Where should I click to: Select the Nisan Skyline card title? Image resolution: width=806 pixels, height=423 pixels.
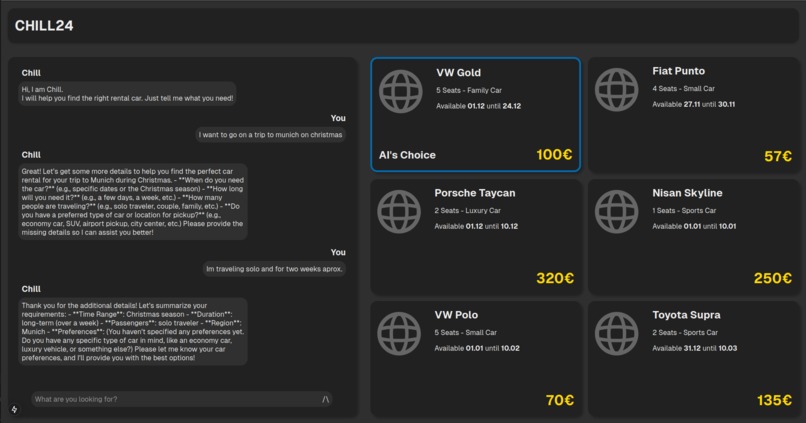[687, 193]
